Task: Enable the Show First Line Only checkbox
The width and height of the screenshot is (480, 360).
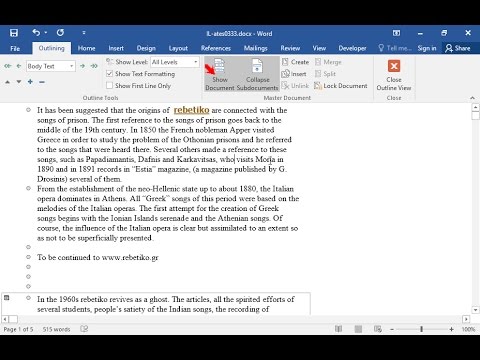Action: coord(109,86)
